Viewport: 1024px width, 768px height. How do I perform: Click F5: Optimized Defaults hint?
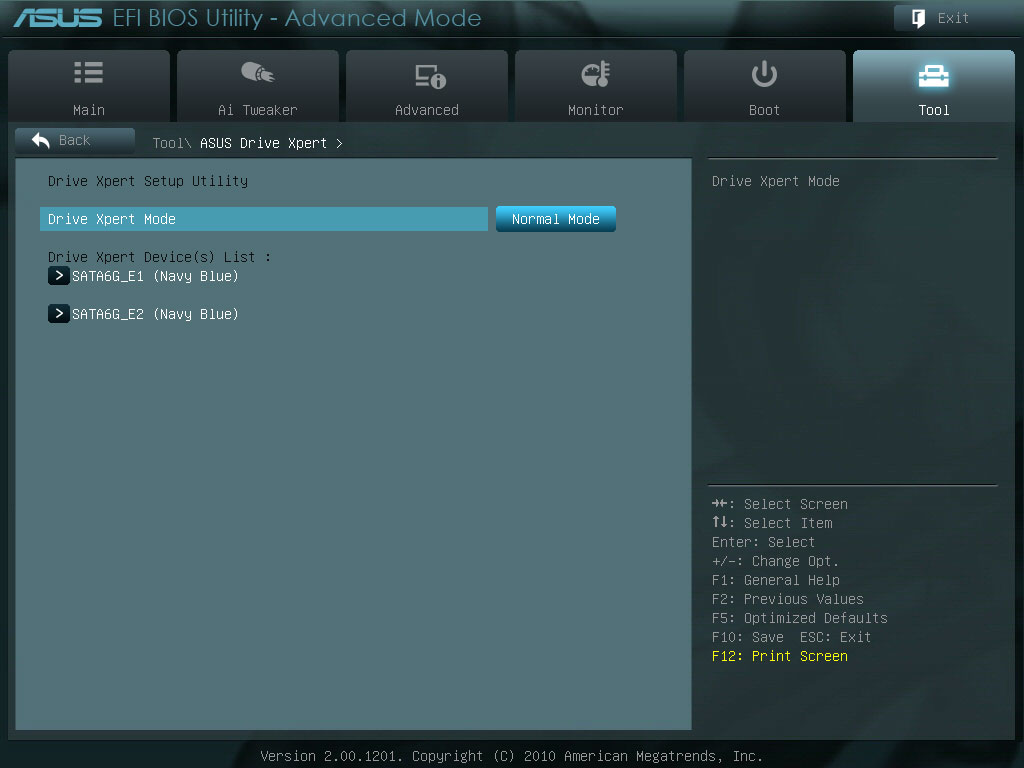tap(799, 618)
